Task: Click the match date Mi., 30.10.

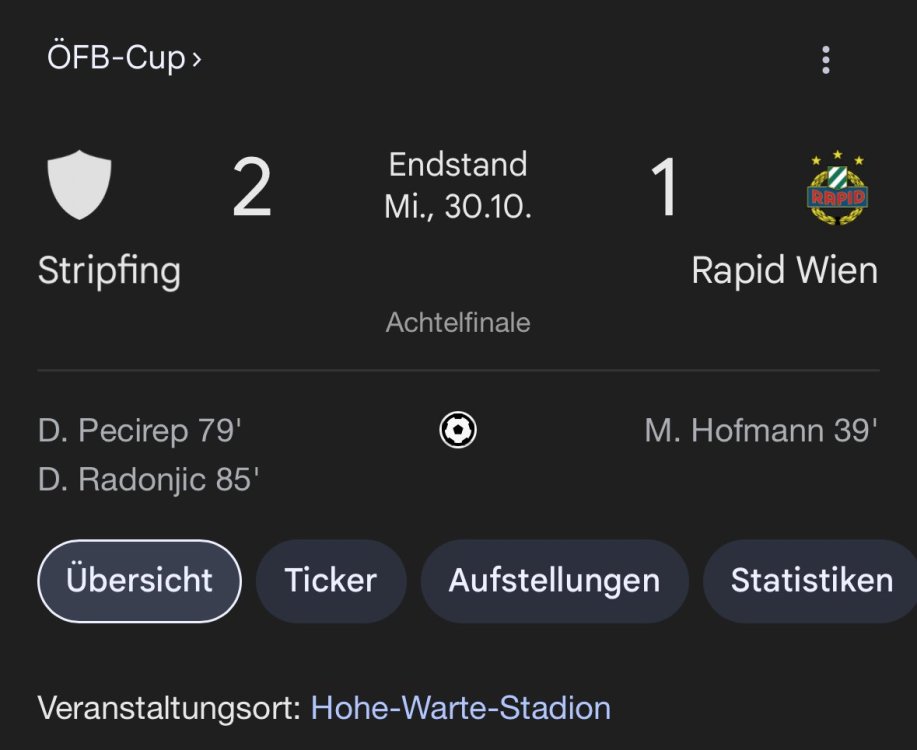Action: point(458,206)
